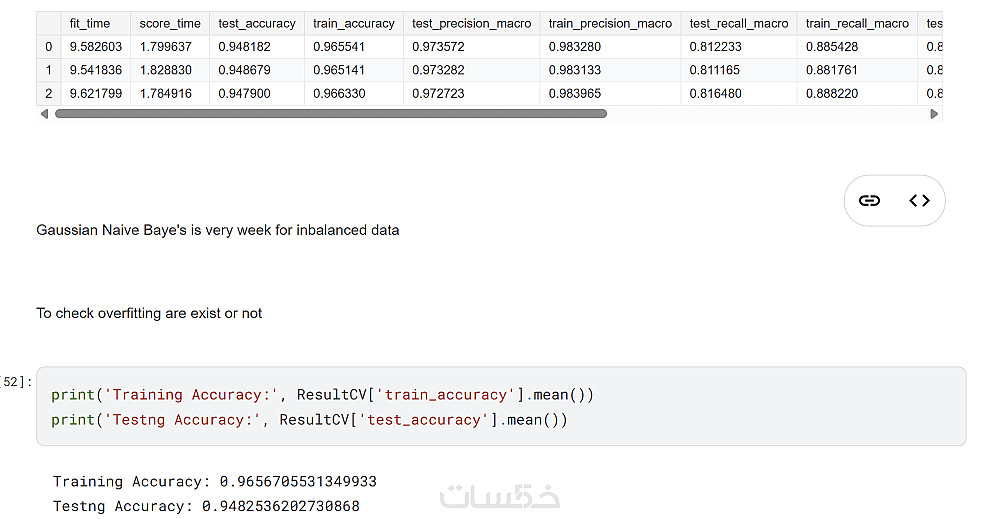This screenshot has height=519, width=1000.
Task: Click the train_precision_macro column header
Action: pos(610,23)
